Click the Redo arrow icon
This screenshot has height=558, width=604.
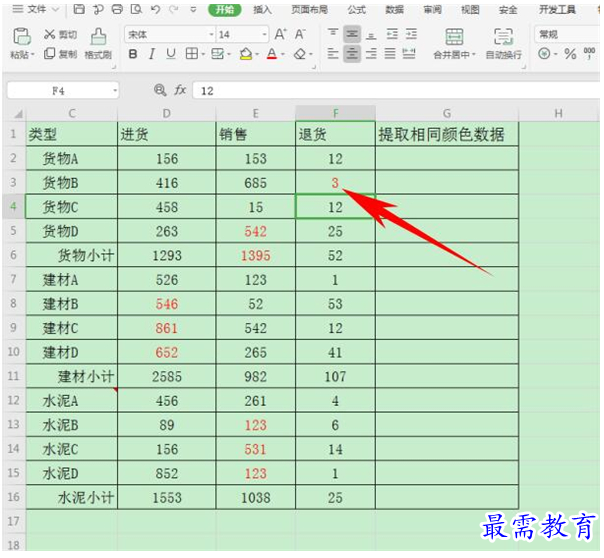tap(174, 9)
